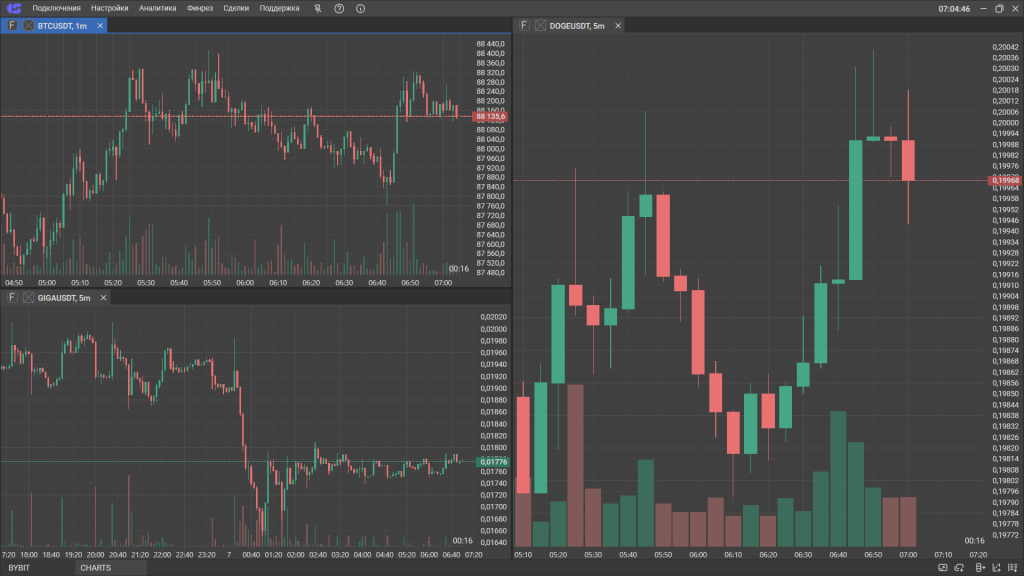This screenshot has width=1024, height=576.
Task: Toggle the F button on the DOGEUSDT panel
Action: (525, 25)
